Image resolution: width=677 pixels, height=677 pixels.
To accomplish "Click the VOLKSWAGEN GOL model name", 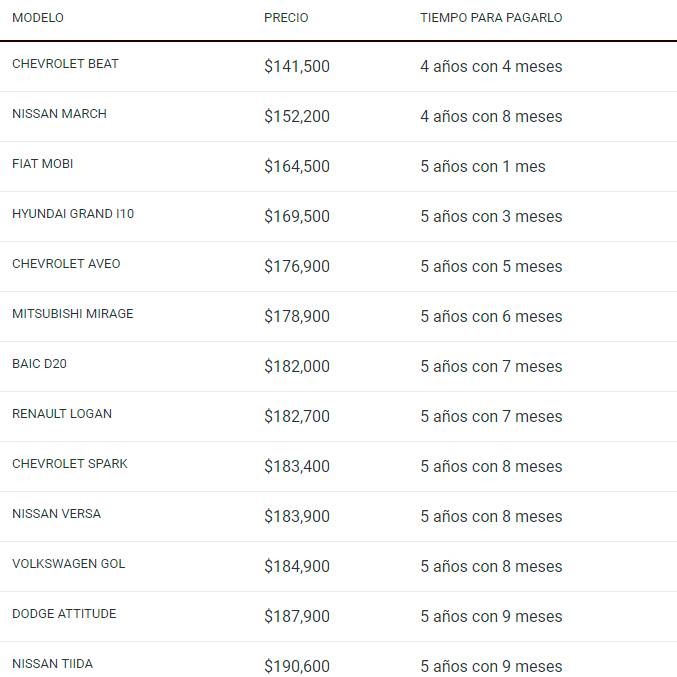I will pos(69,564).
